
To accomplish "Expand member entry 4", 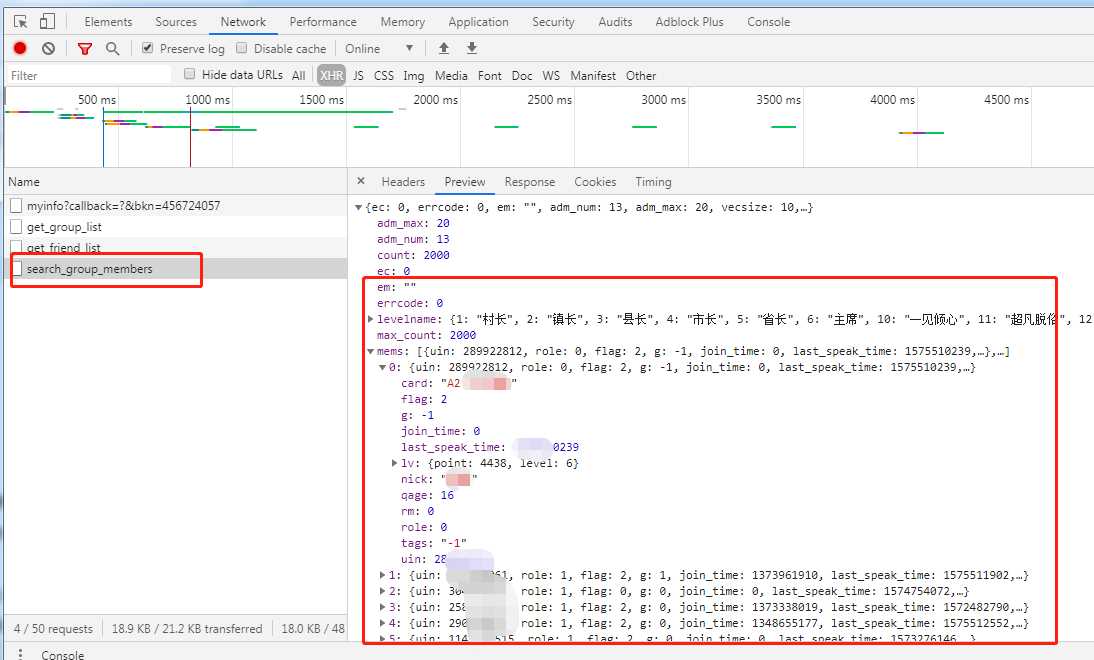I will tap(382, 623).
